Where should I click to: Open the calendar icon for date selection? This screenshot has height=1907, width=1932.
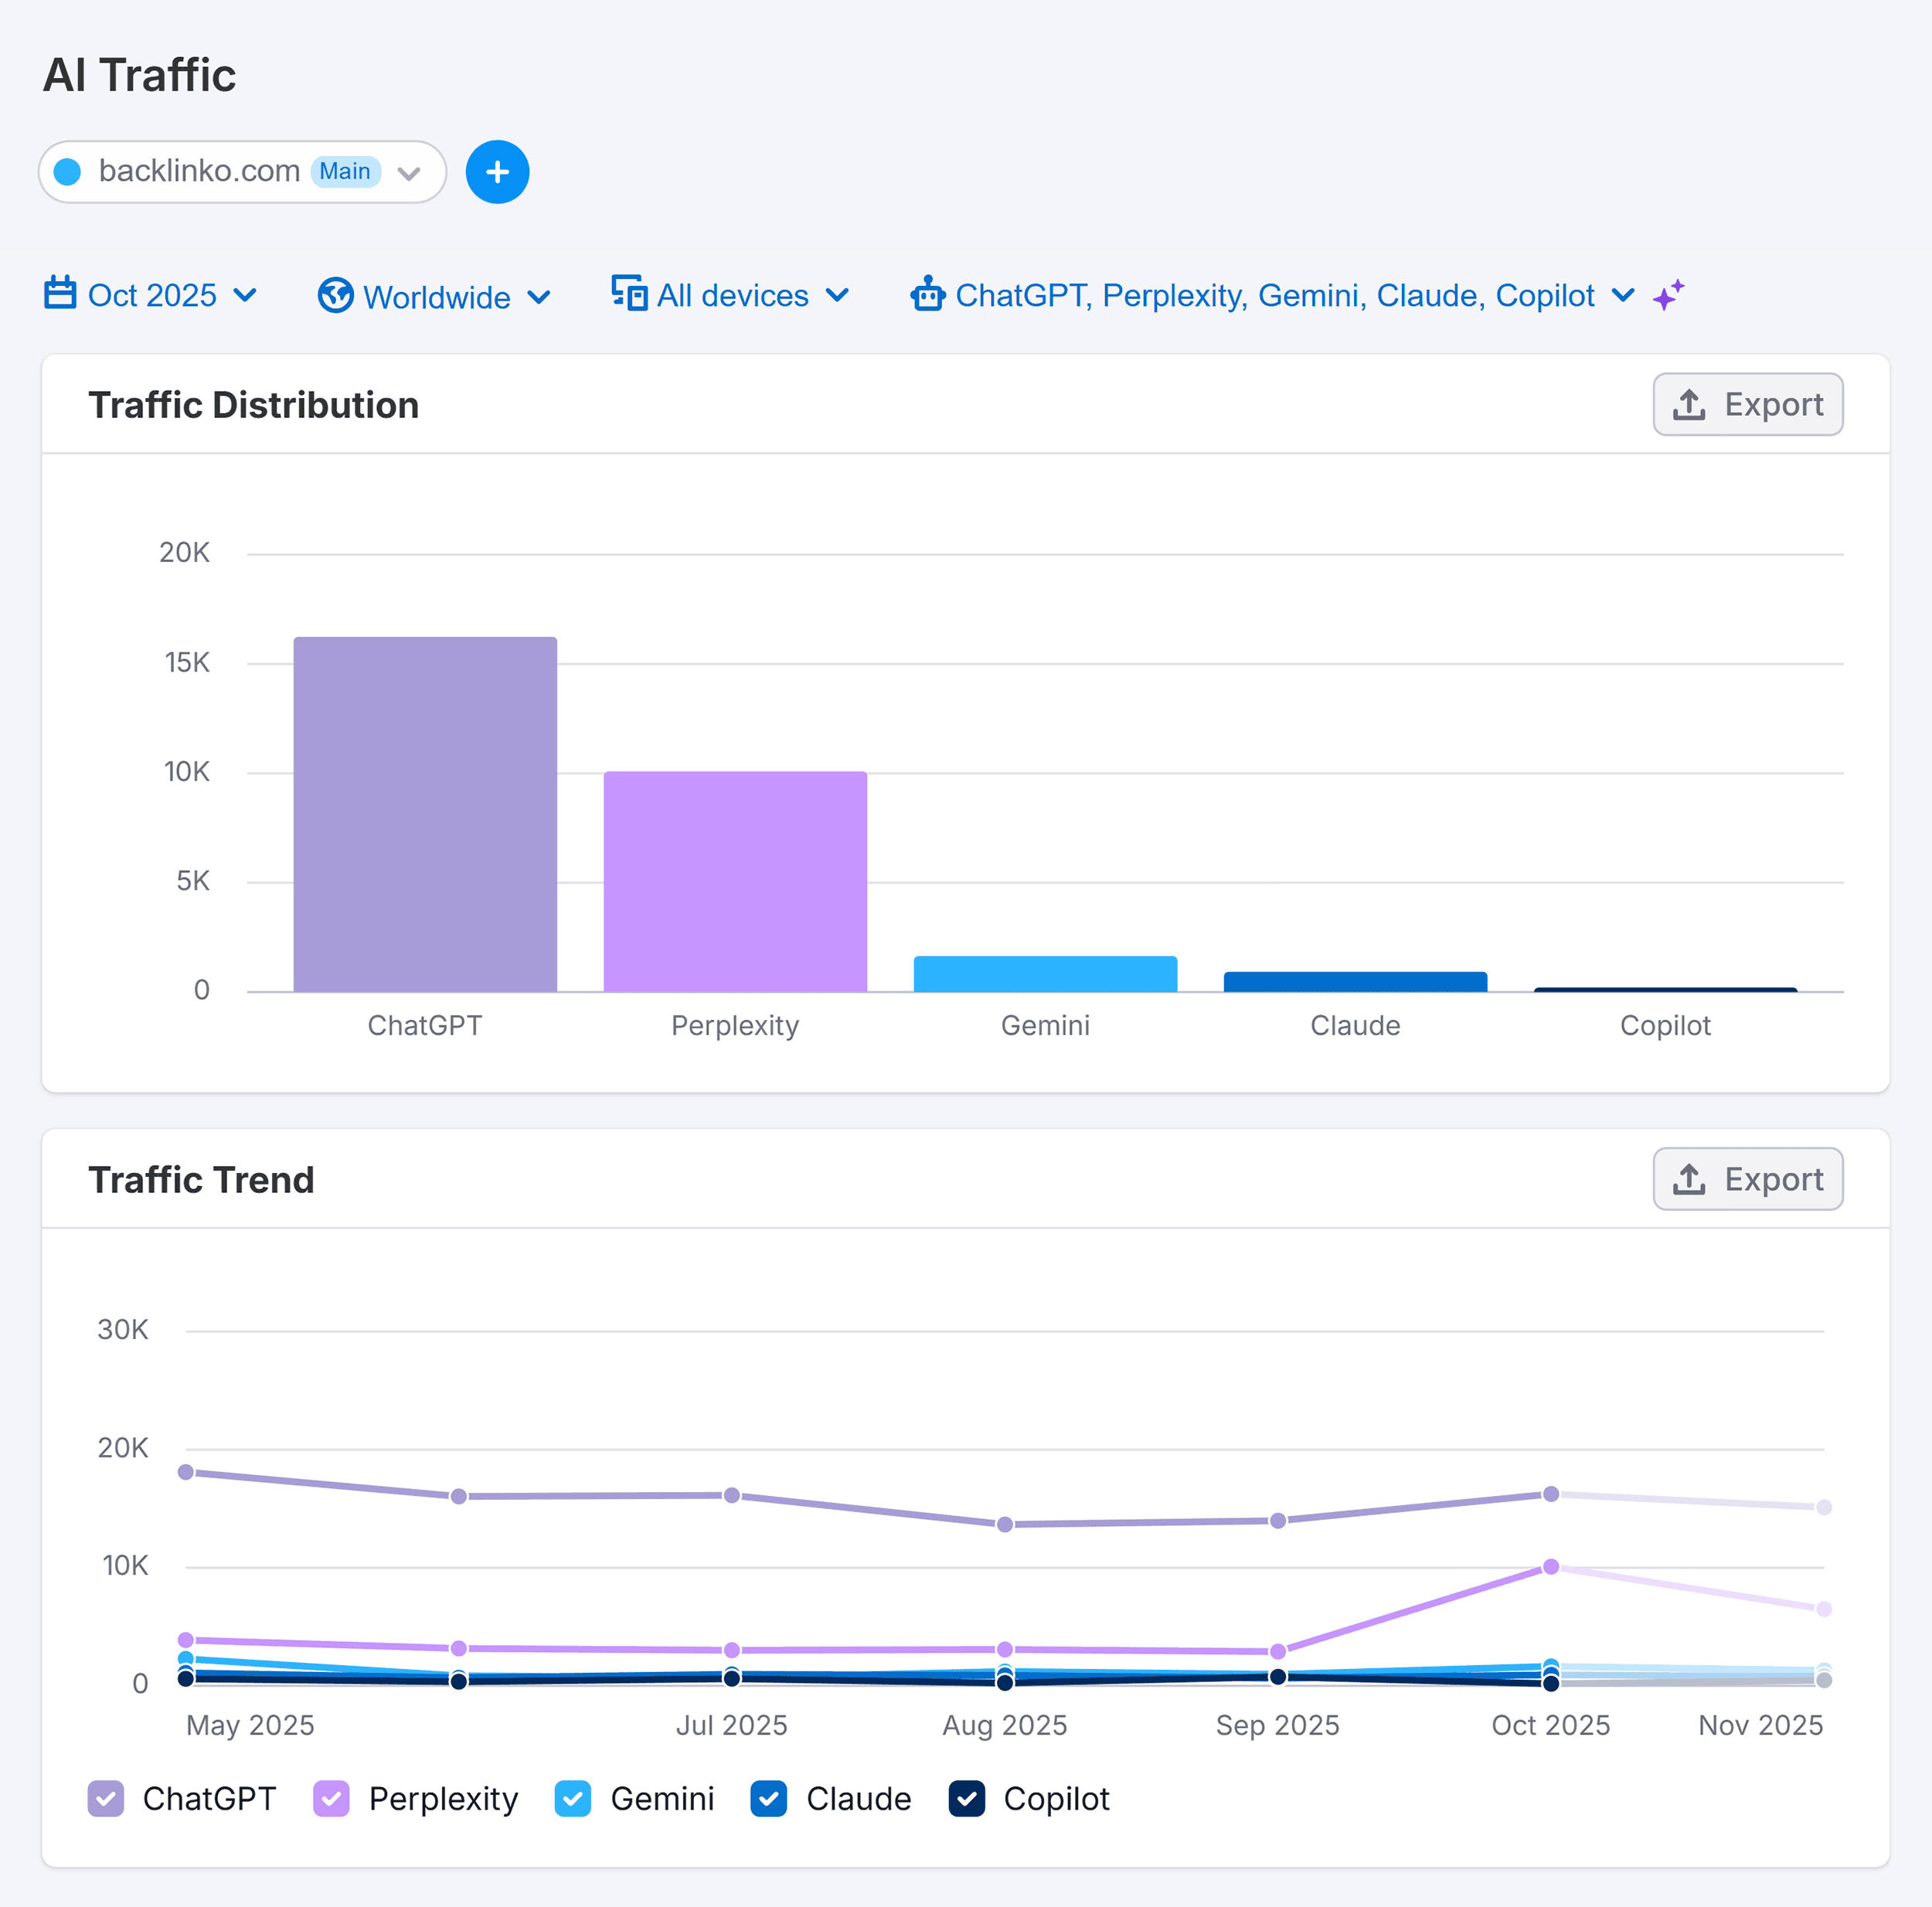point(61,294)
